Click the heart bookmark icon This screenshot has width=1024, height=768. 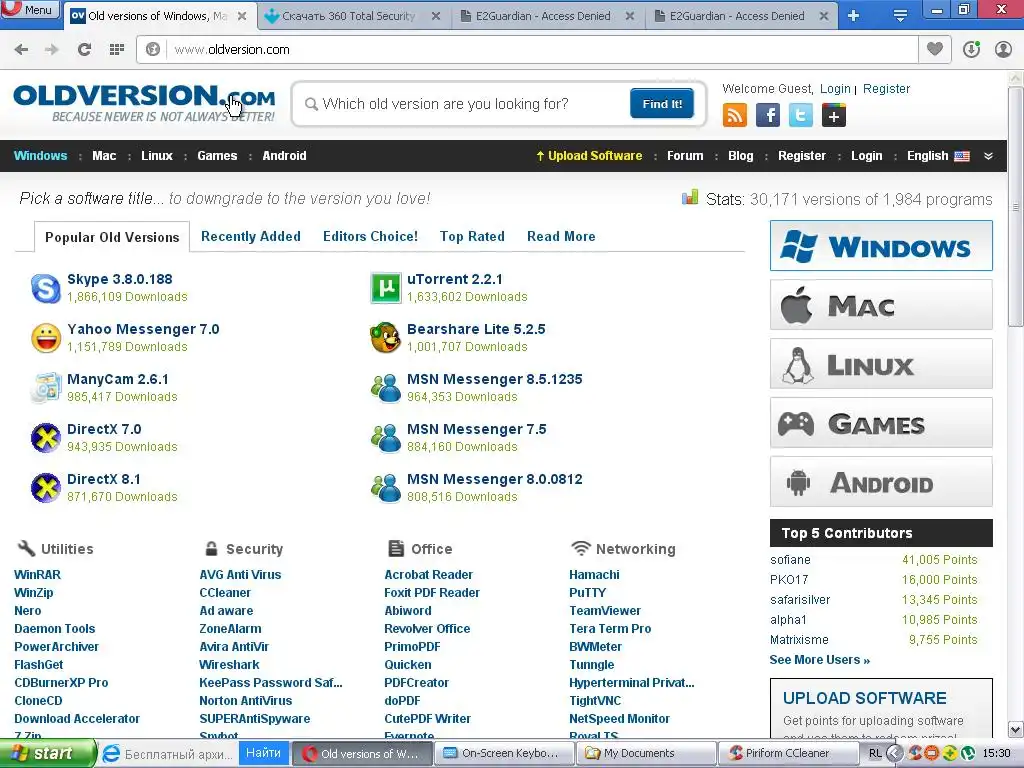tap(935, 49)
